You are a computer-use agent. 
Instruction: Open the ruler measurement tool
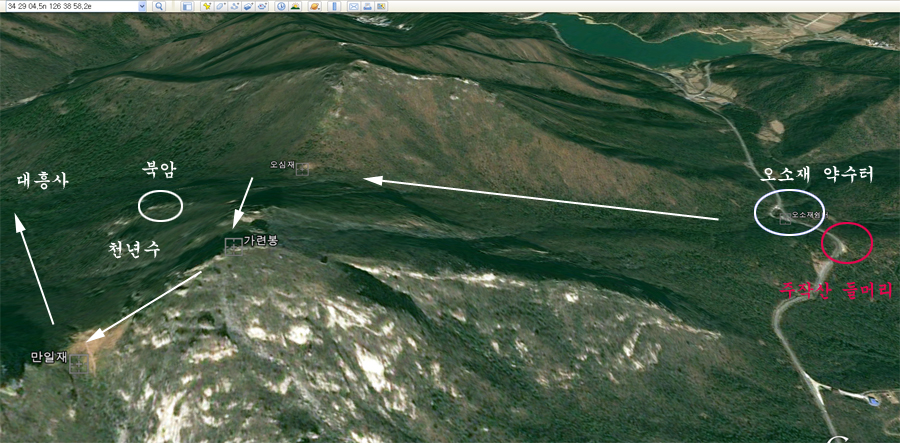(x=332, y=6)
